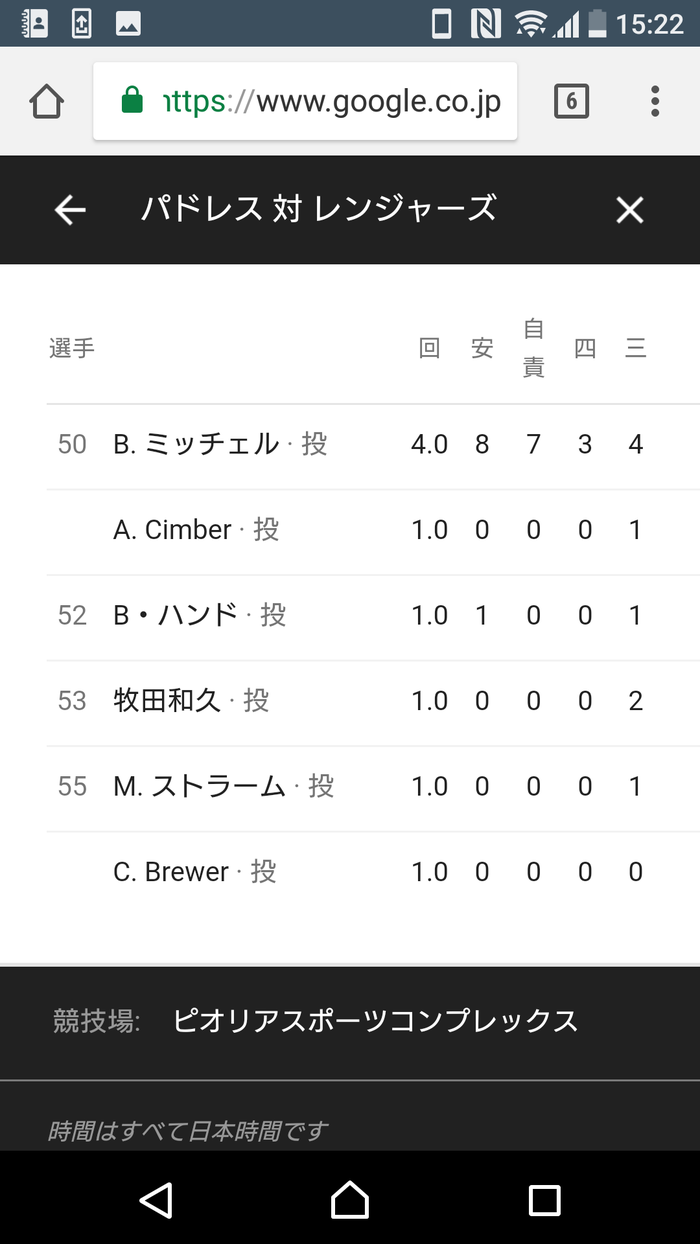This screenshot has width=700, height=1244.
Task: Close the パドレス 対 レンジャーズ panel
Action: (629, 210)
